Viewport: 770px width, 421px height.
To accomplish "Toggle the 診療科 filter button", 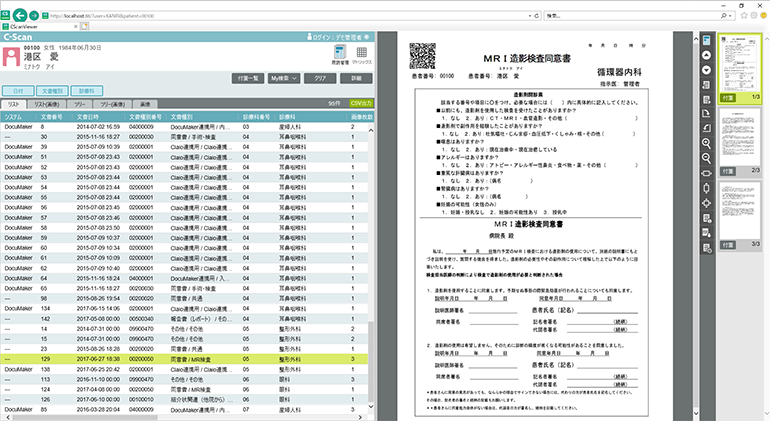I will tap(86, 91).
